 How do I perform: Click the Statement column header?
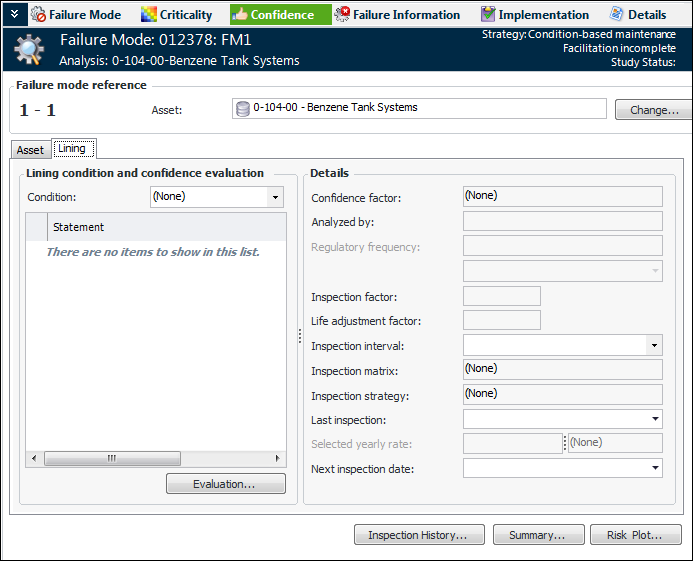[x=167, y=227]
